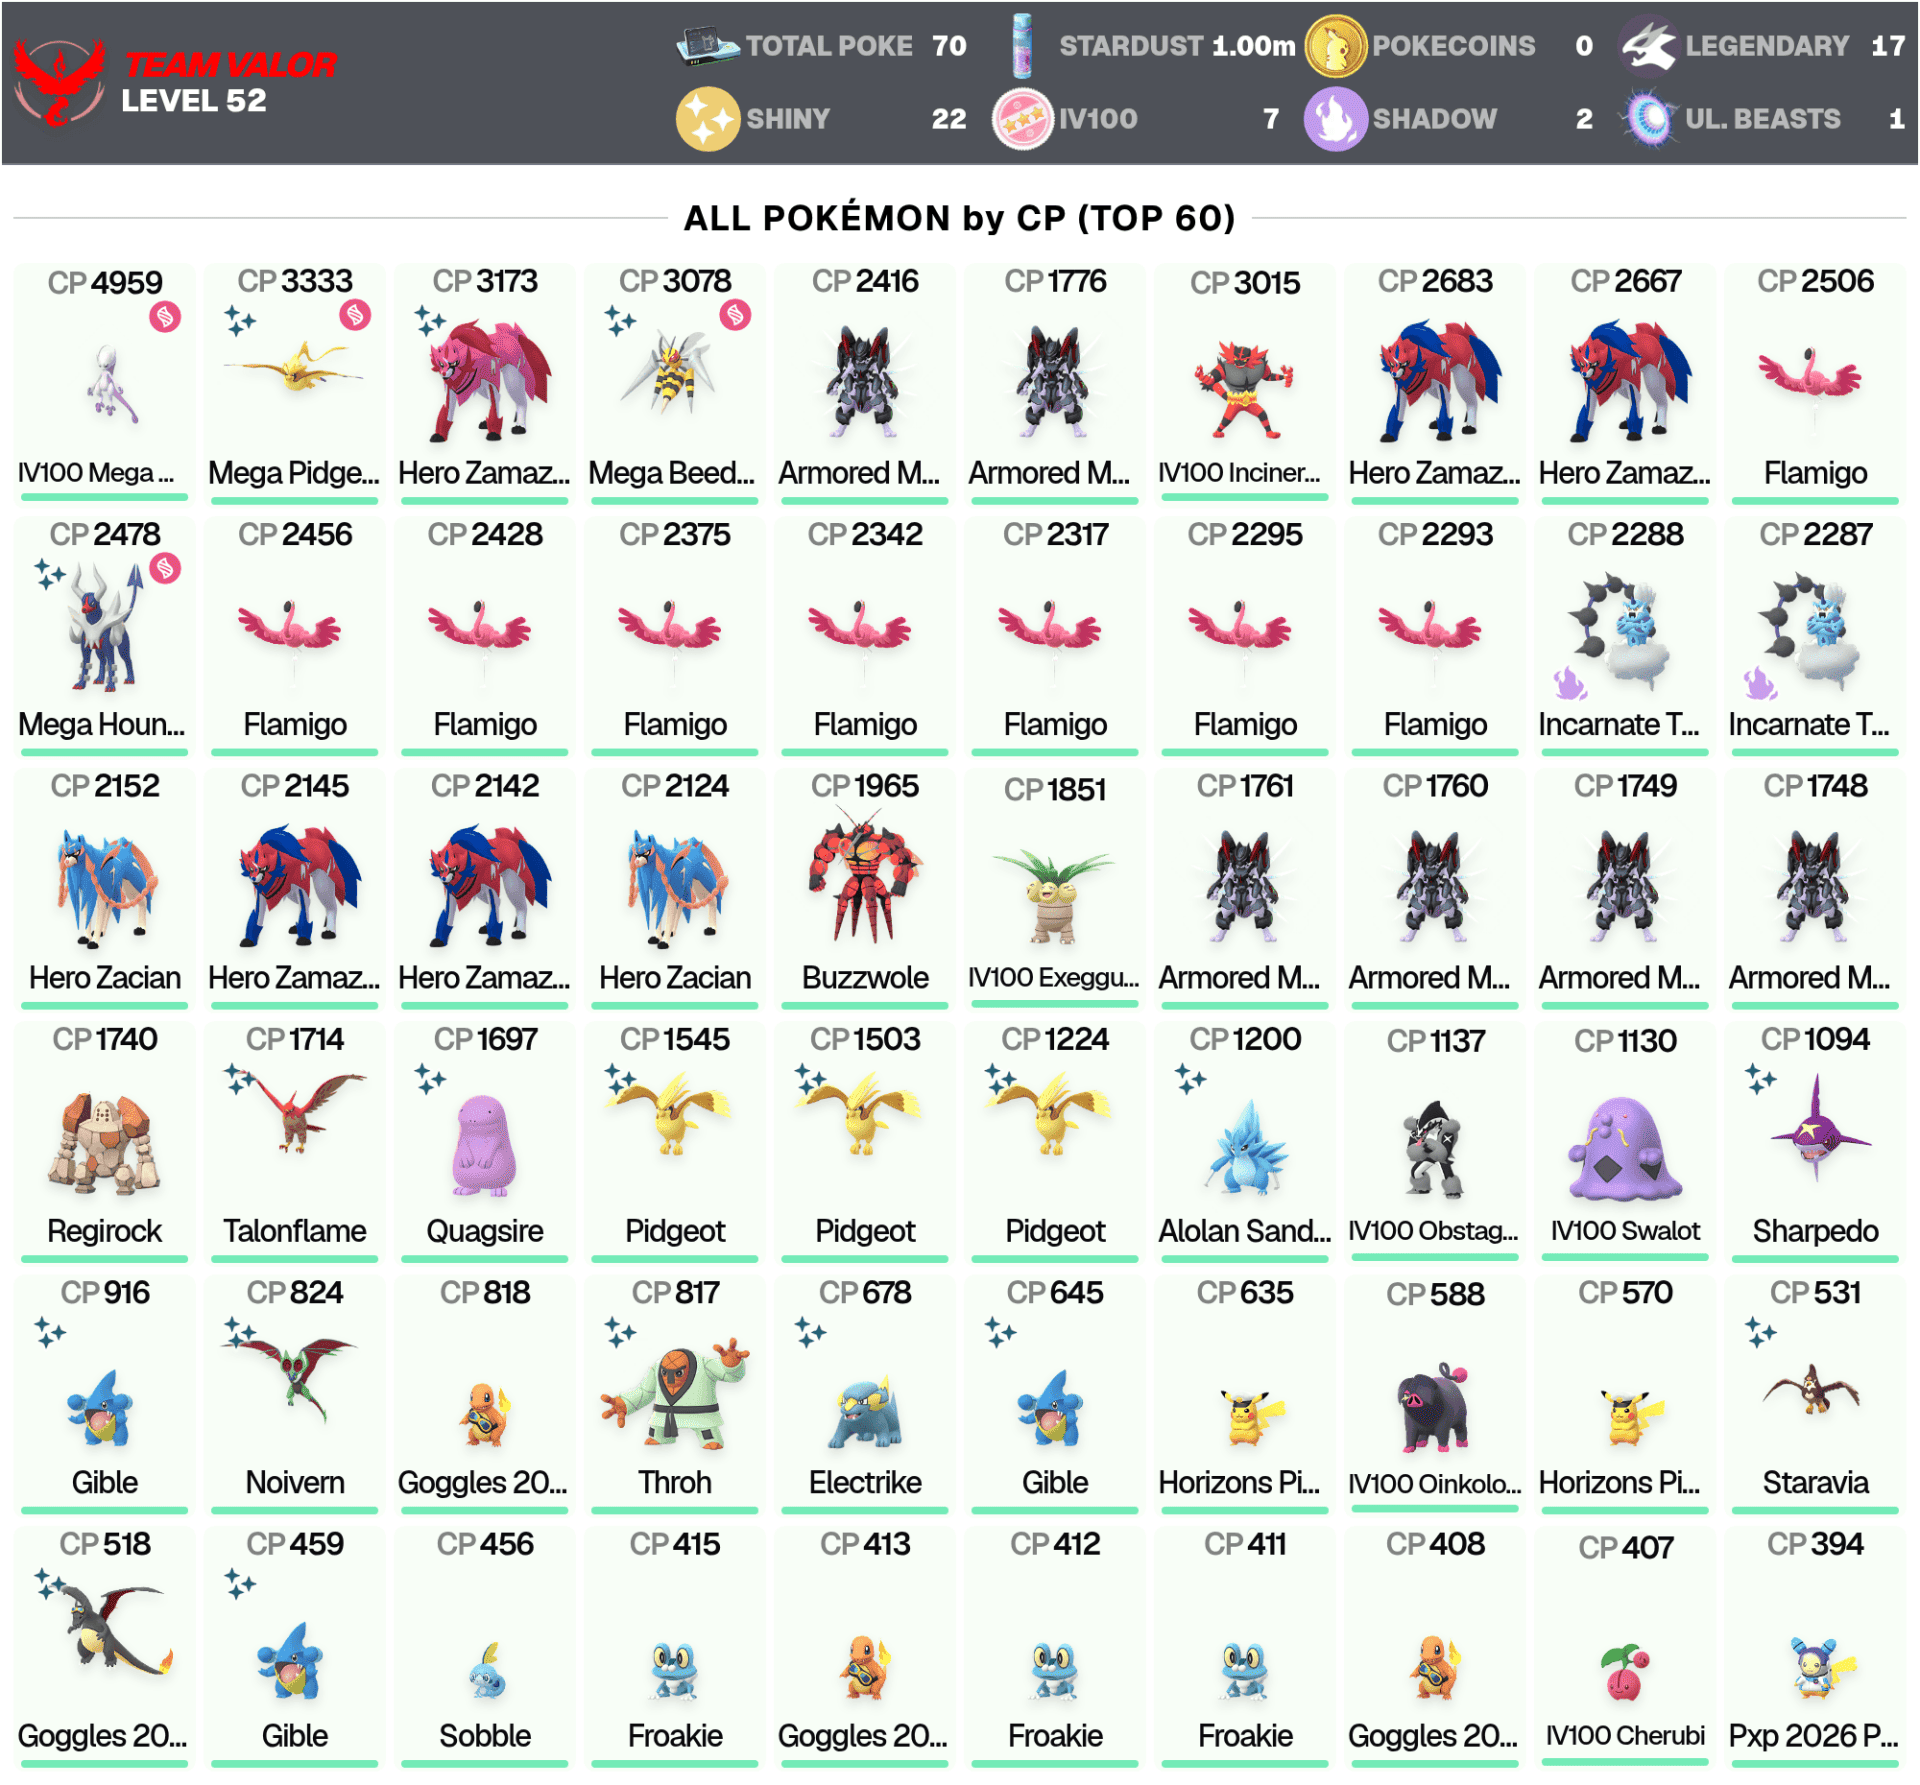Open the Regirock CP 1740 card
Viewport: 1920px width, 1785px height.
coord(105,1141)
